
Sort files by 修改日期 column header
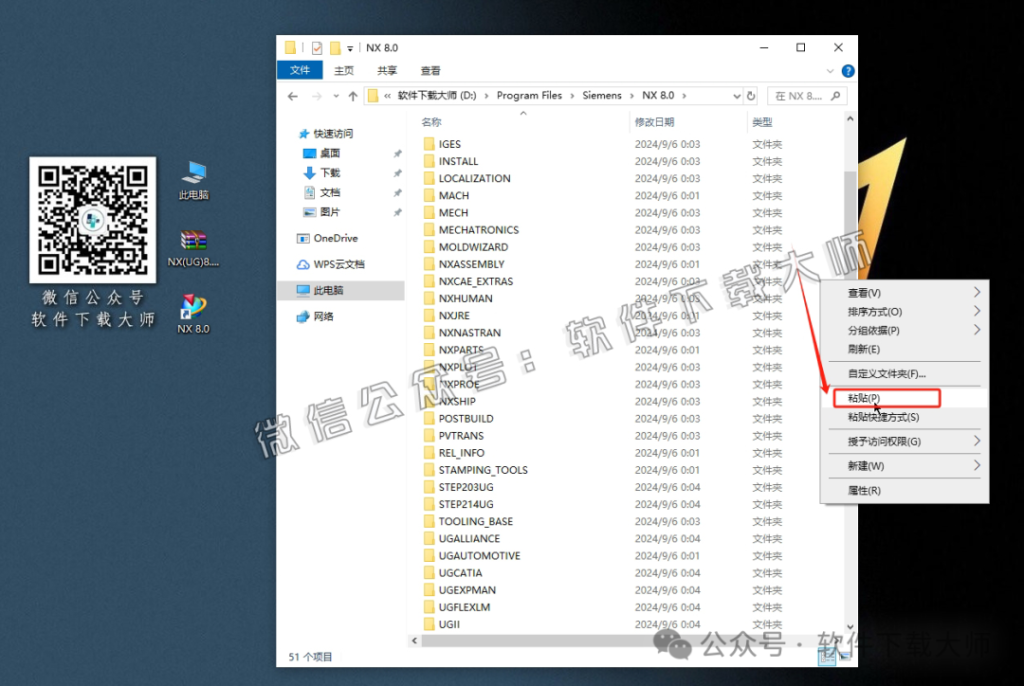pos(654,122)
